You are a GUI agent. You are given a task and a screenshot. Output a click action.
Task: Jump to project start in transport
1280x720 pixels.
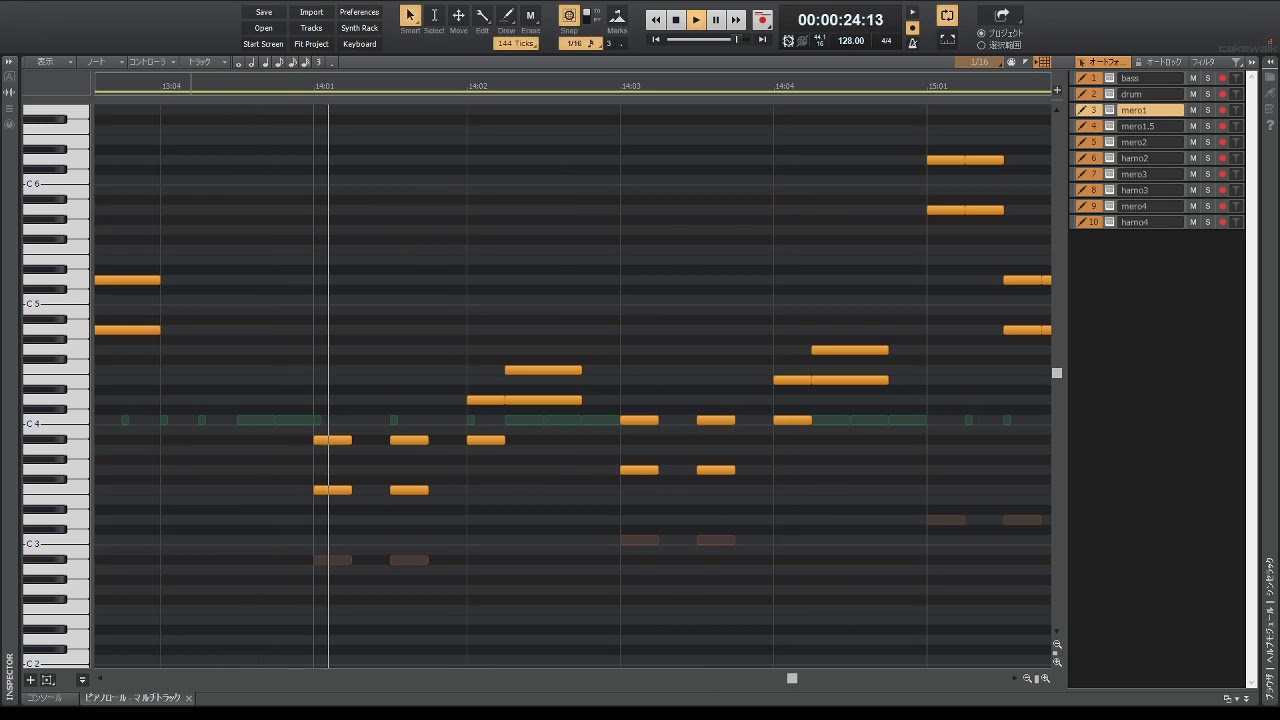pos(656,40)
